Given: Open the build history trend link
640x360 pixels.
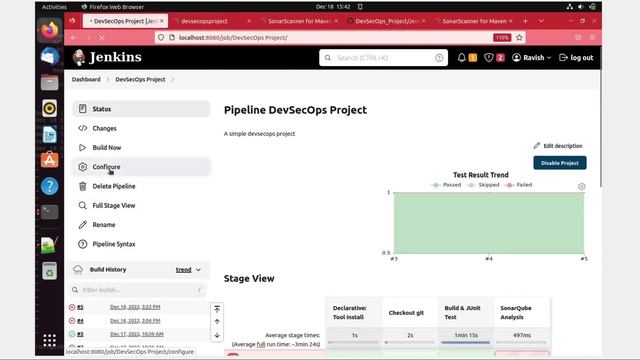Looking at the screenshot, I should (x=183, y=270).
